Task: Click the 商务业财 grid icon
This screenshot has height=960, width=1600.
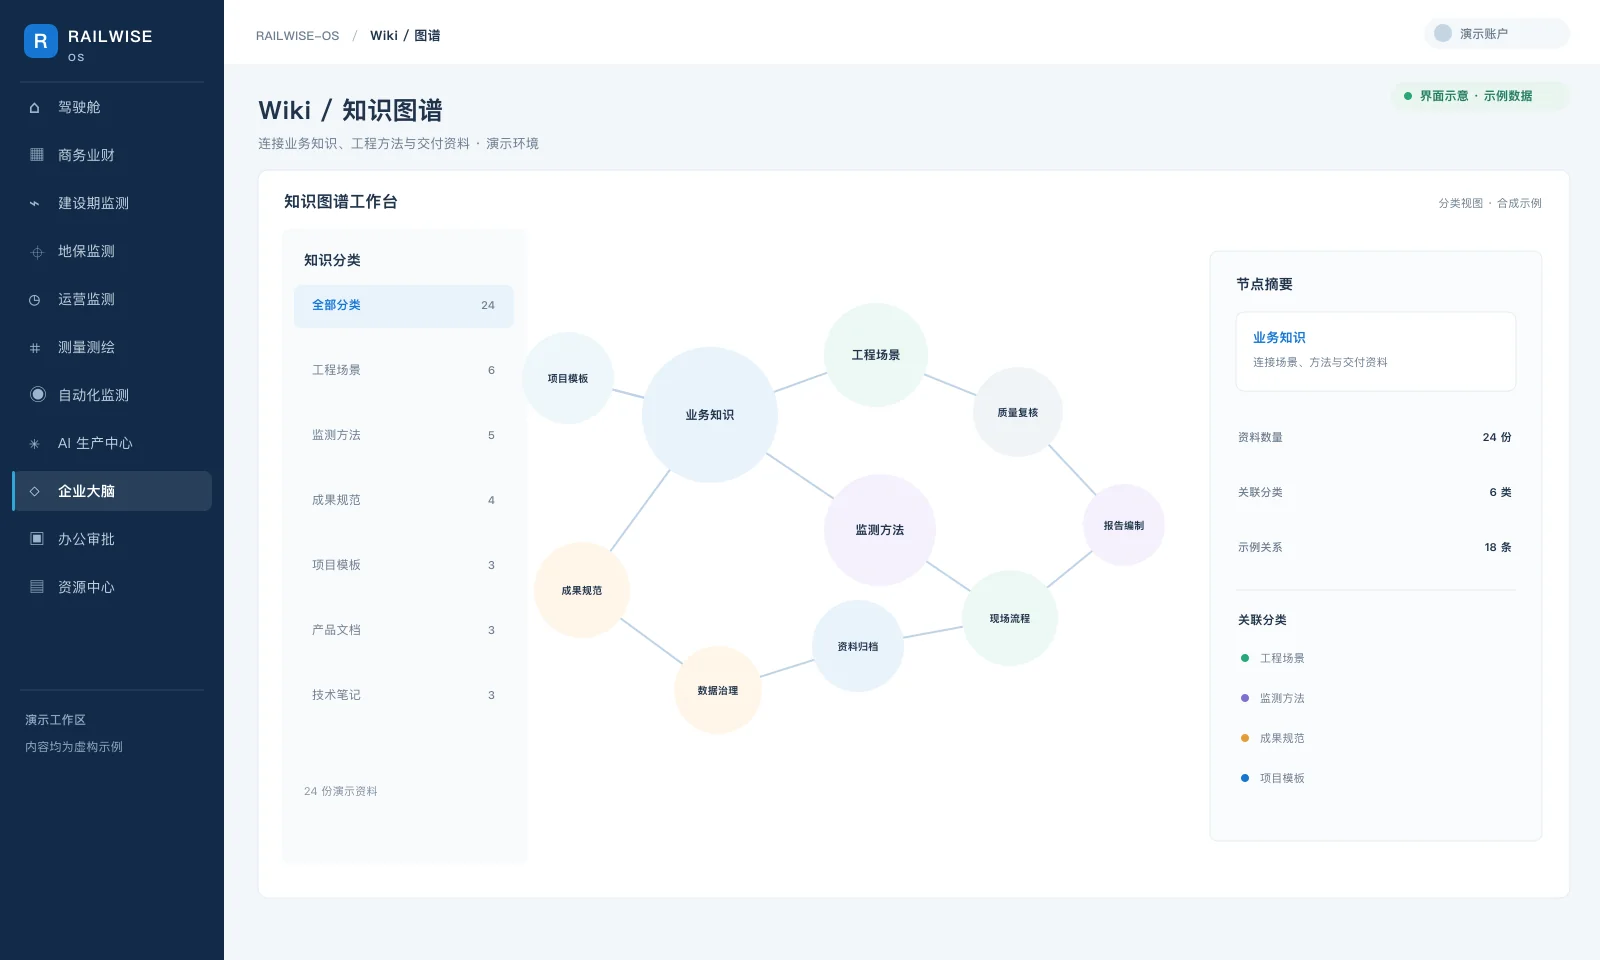Action: point(37,155)
